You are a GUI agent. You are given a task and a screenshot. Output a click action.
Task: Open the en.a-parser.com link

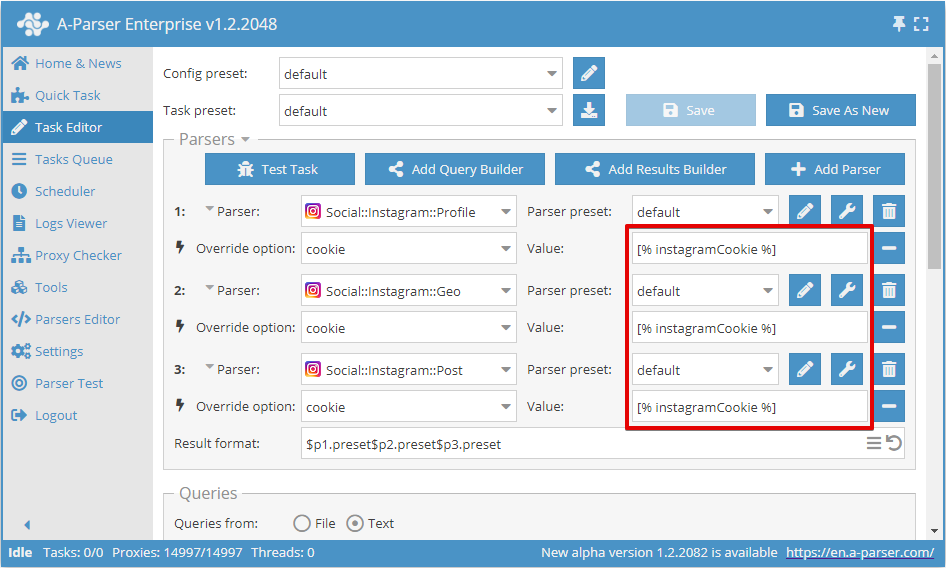860,552
